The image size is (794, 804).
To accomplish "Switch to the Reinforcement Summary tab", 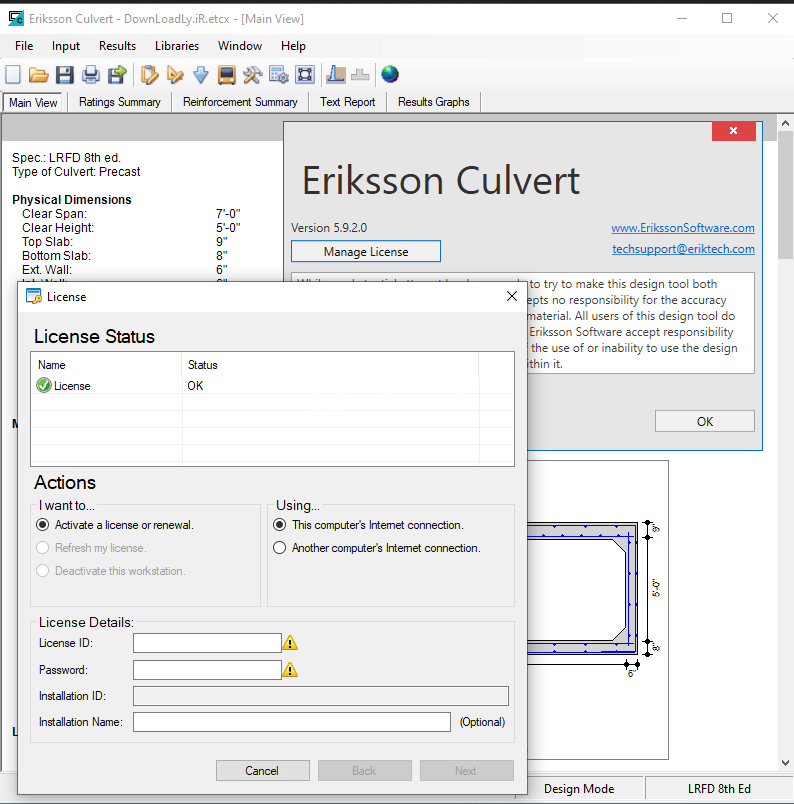I will point(240,102).
